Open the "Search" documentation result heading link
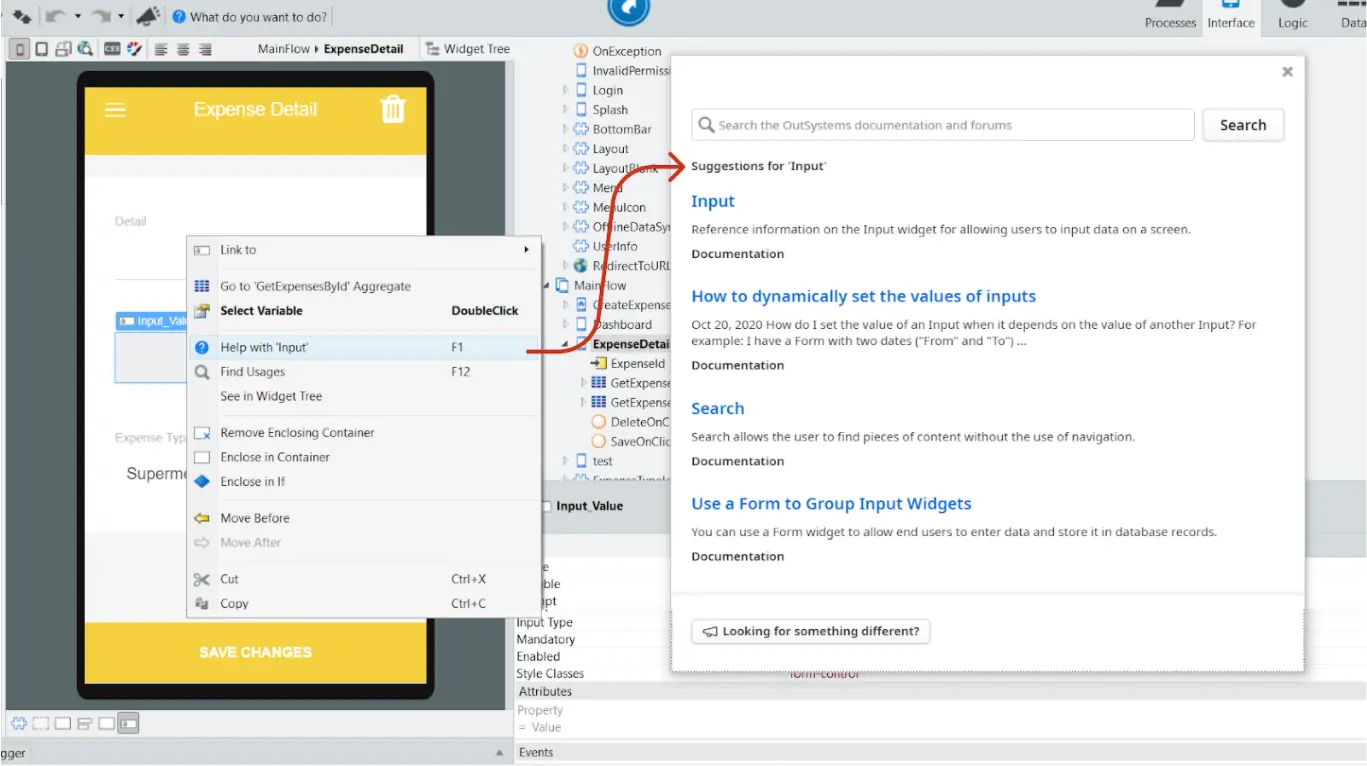The width and height of the screenshot is (1367, 766). pos(718,408)
